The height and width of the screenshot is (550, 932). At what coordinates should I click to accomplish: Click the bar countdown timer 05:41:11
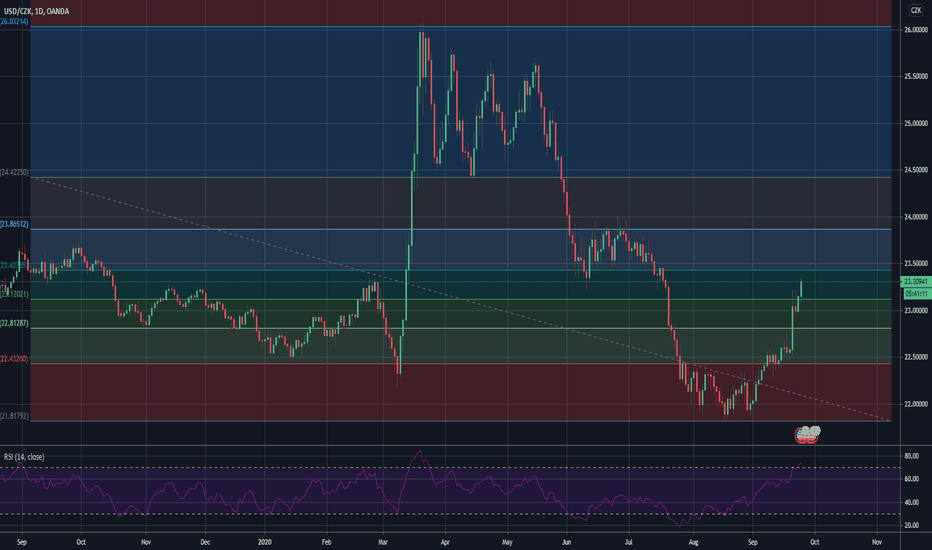tap(916, 294)
